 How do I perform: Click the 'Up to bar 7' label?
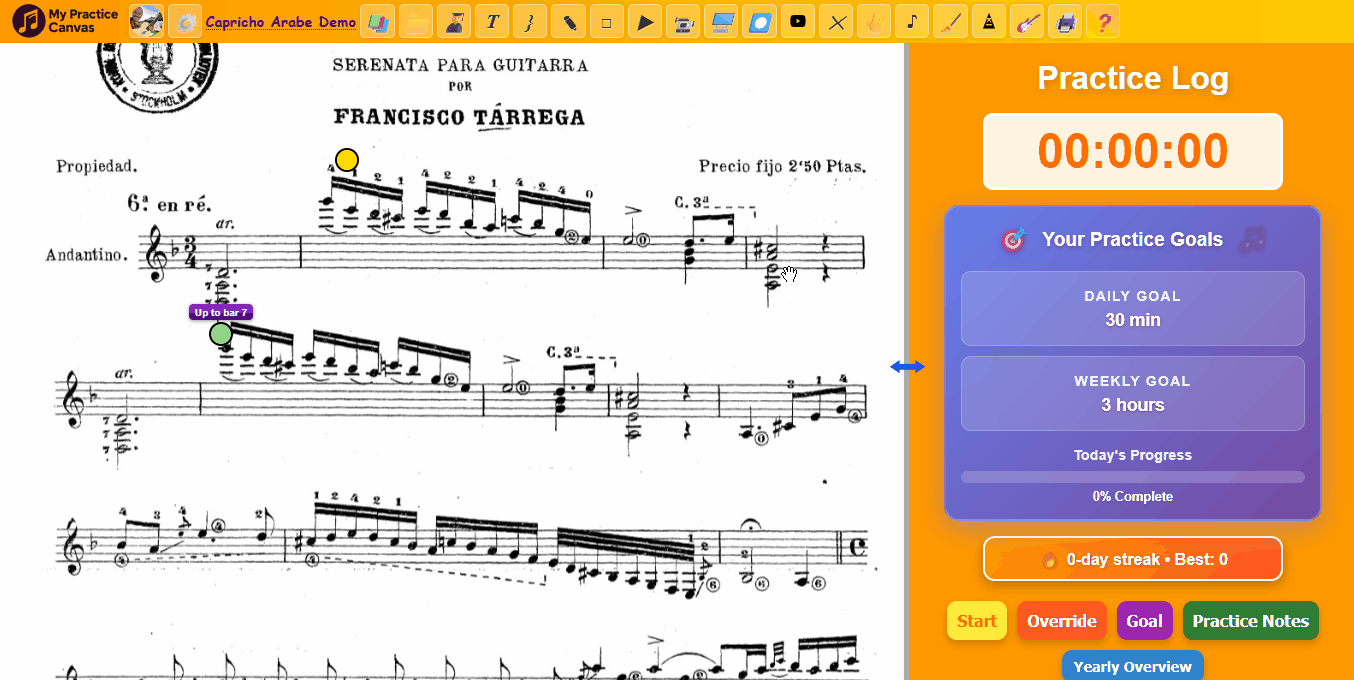221,312
